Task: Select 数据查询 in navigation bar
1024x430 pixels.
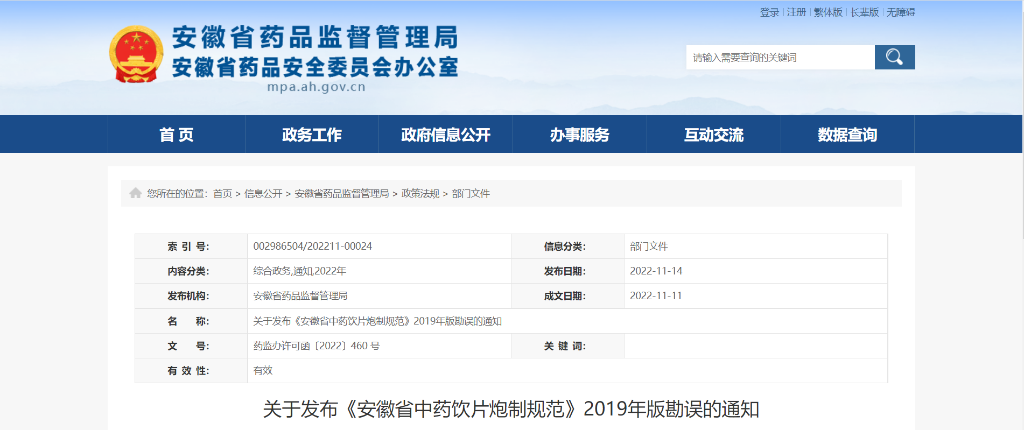Action: click(x=847, y=135)
